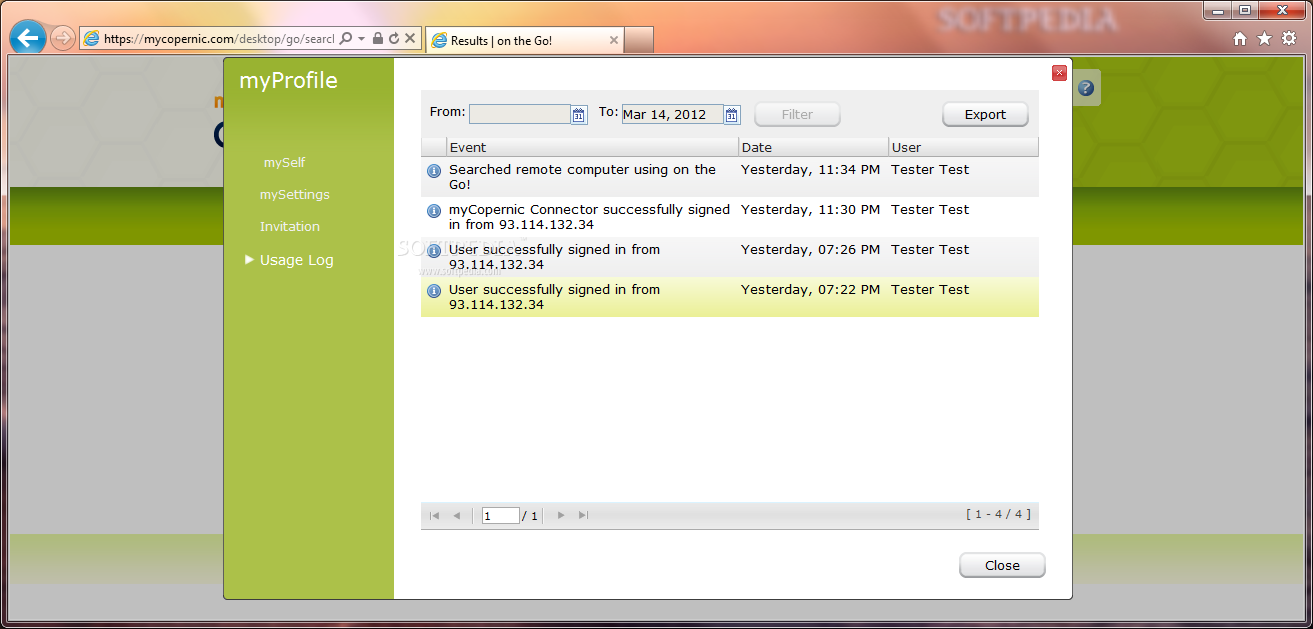Select the date 'Yesterday, 07:26 PM'
Viewport: 1313px width, 629px height.
[x=811, y=249]
